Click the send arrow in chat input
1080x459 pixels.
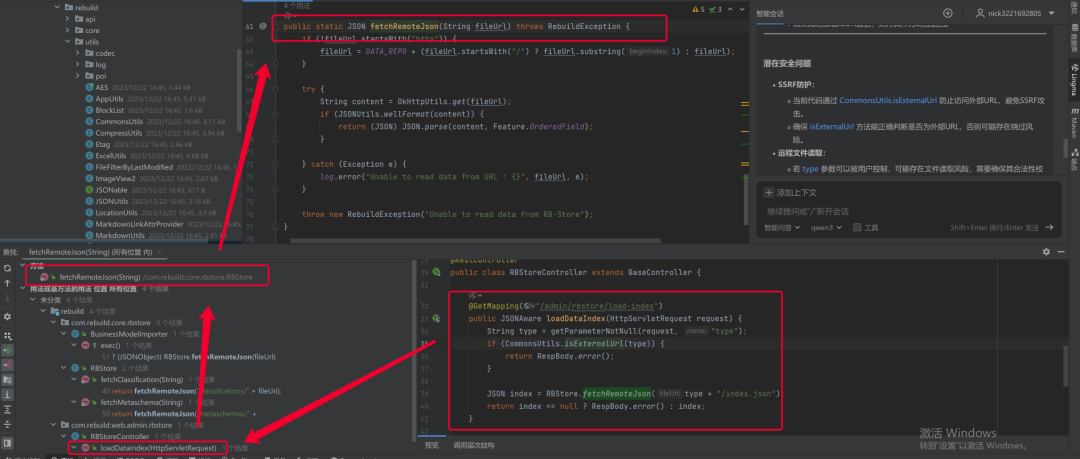1049,227
